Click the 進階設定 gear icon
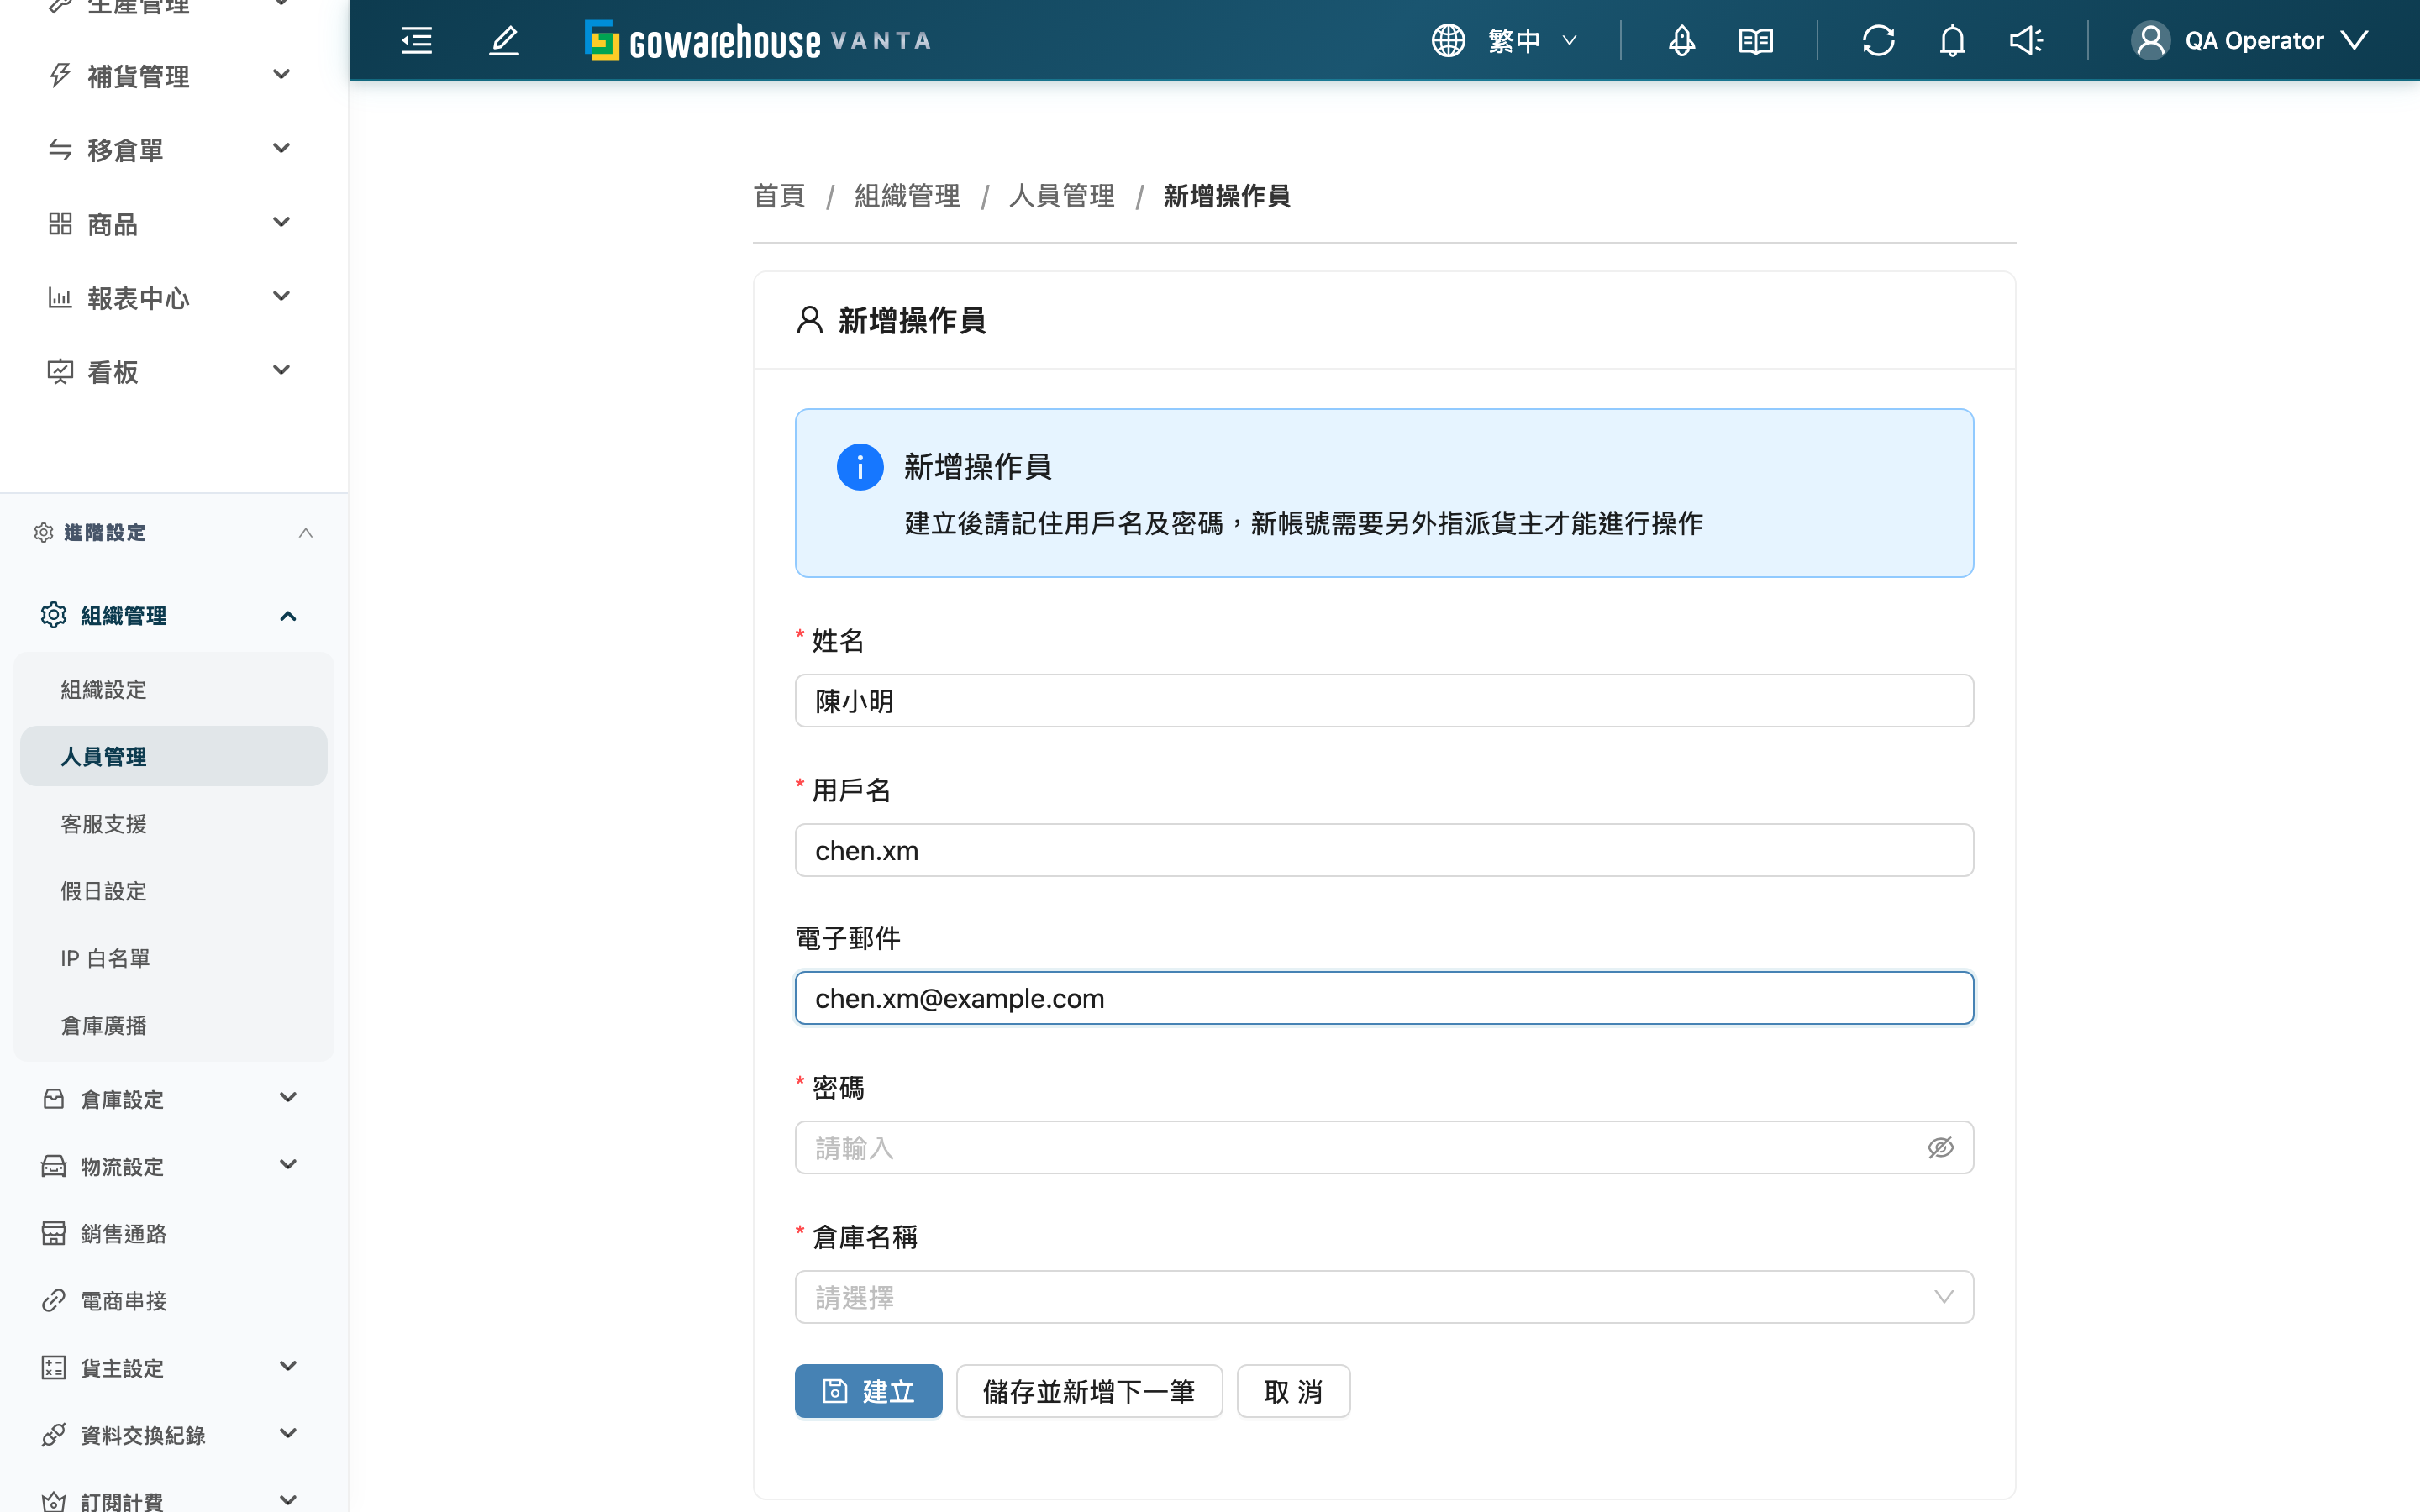2420x1512 pixels. [x=43, y=532]
